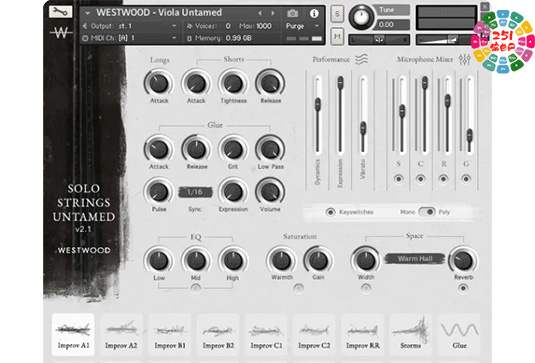Click the Glue Pulse knob
This screenshot has height=363, width=535.
pos(159,192)
